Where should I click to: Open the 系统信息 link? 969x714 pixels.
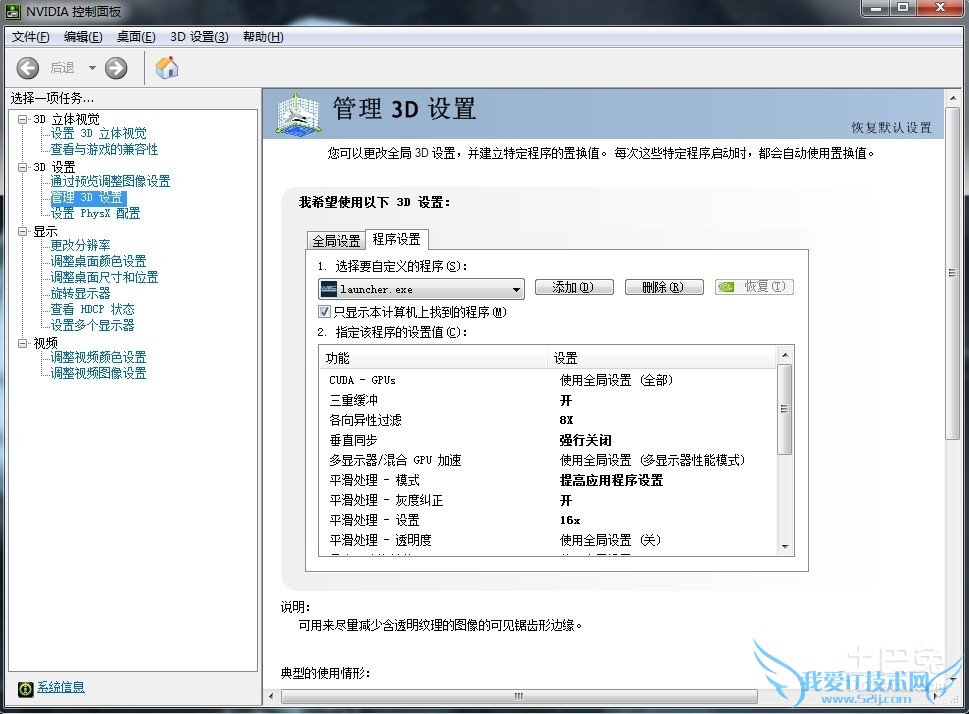(61, 688)
